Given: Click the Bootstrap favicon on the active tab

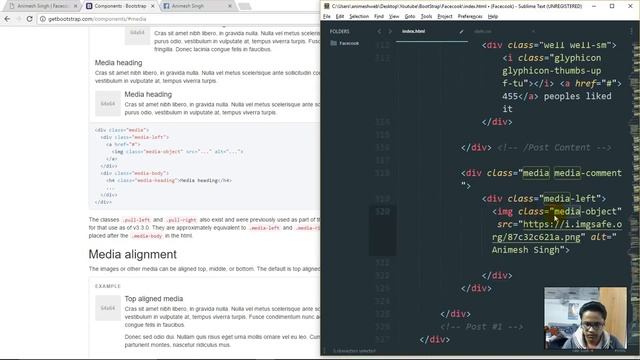Looking at the screenshot, I should point(89,6).
